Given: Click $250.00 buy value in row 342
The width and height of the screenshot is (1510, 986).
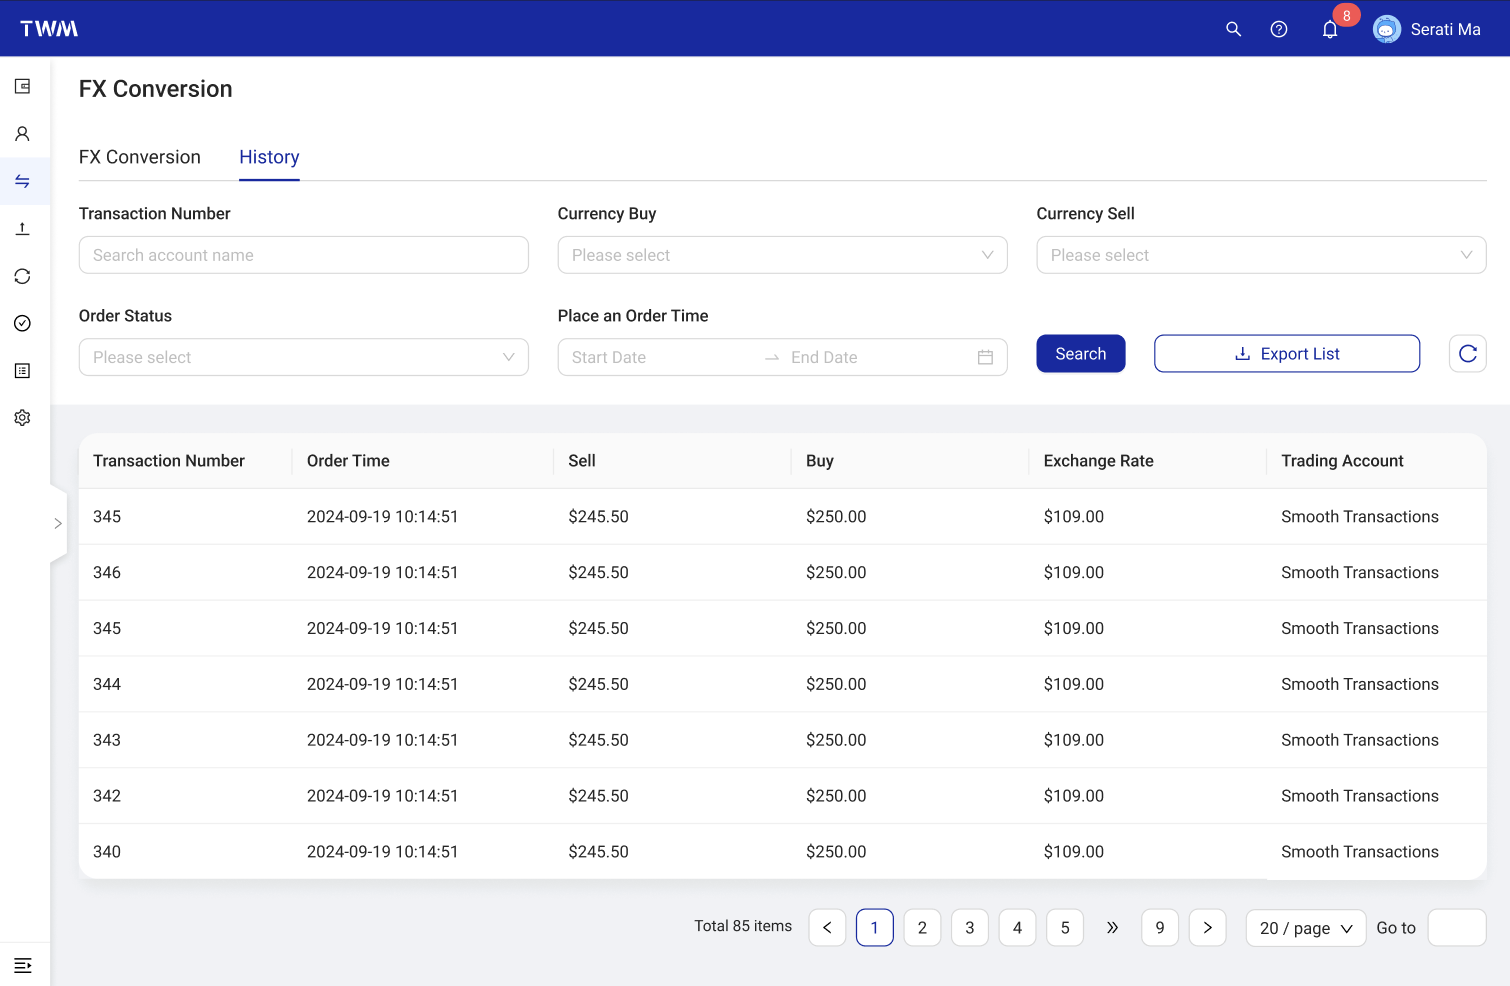Looking at the screenshot, I should coord(836,796).
